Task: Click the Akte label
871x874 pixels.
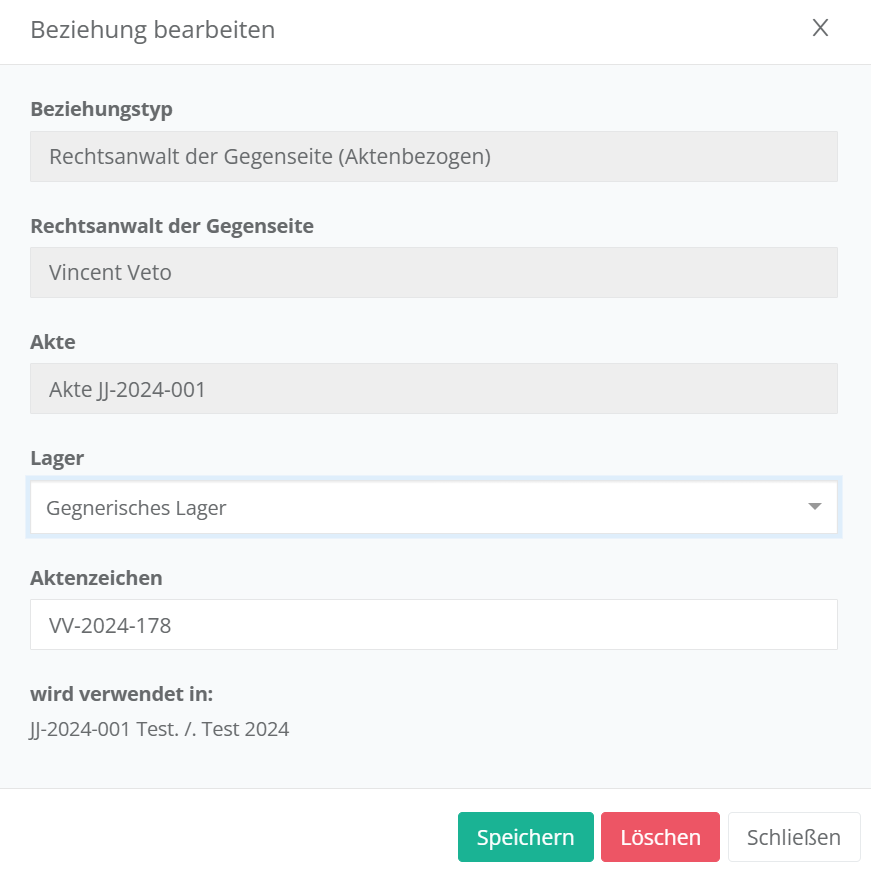Action: pos(53,342)
